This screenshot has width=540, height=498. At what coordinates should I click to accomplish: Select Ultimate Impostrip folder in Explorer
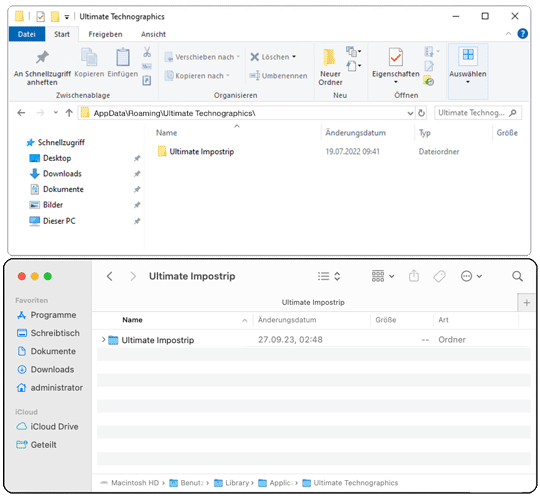[x=195, y=152]
